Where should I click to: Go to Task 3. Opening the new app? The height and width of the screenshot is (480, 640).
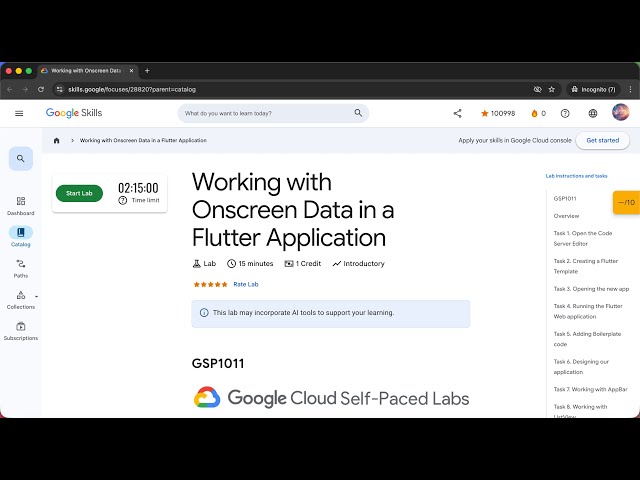pos(591,289)
